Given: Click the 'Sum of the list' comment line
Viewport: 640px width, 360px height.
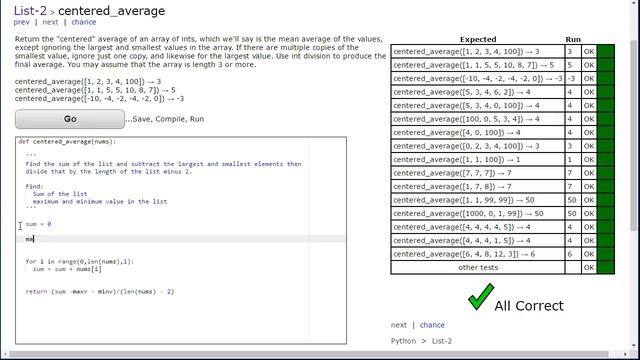Looking at the screenshot, I should click(x=60, y=194).
